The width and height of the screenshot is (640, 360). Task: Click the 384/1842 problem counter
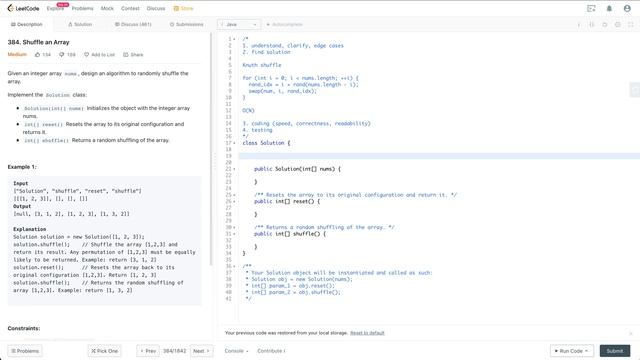[175, 351]
